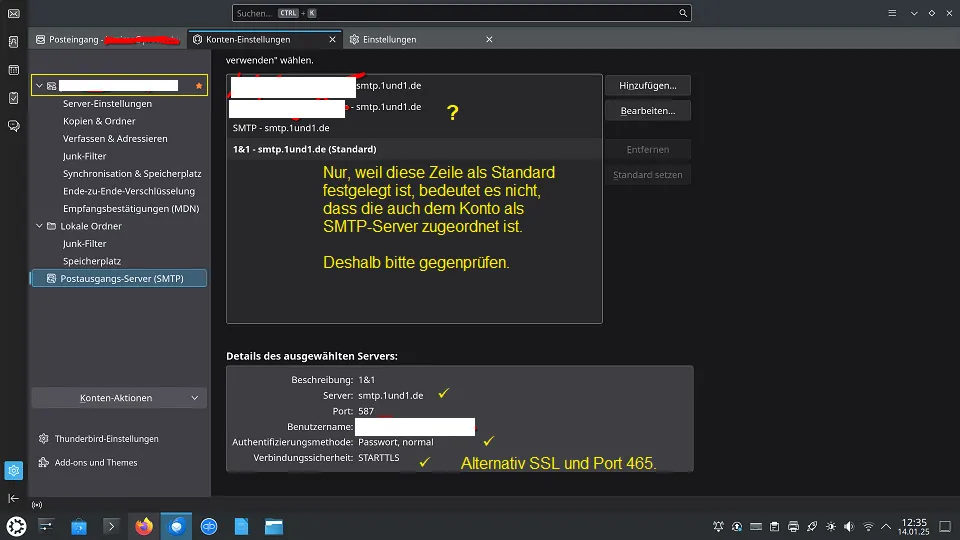
Task: Click the volume icon in system tray
Action: click(x=849, y=527)
